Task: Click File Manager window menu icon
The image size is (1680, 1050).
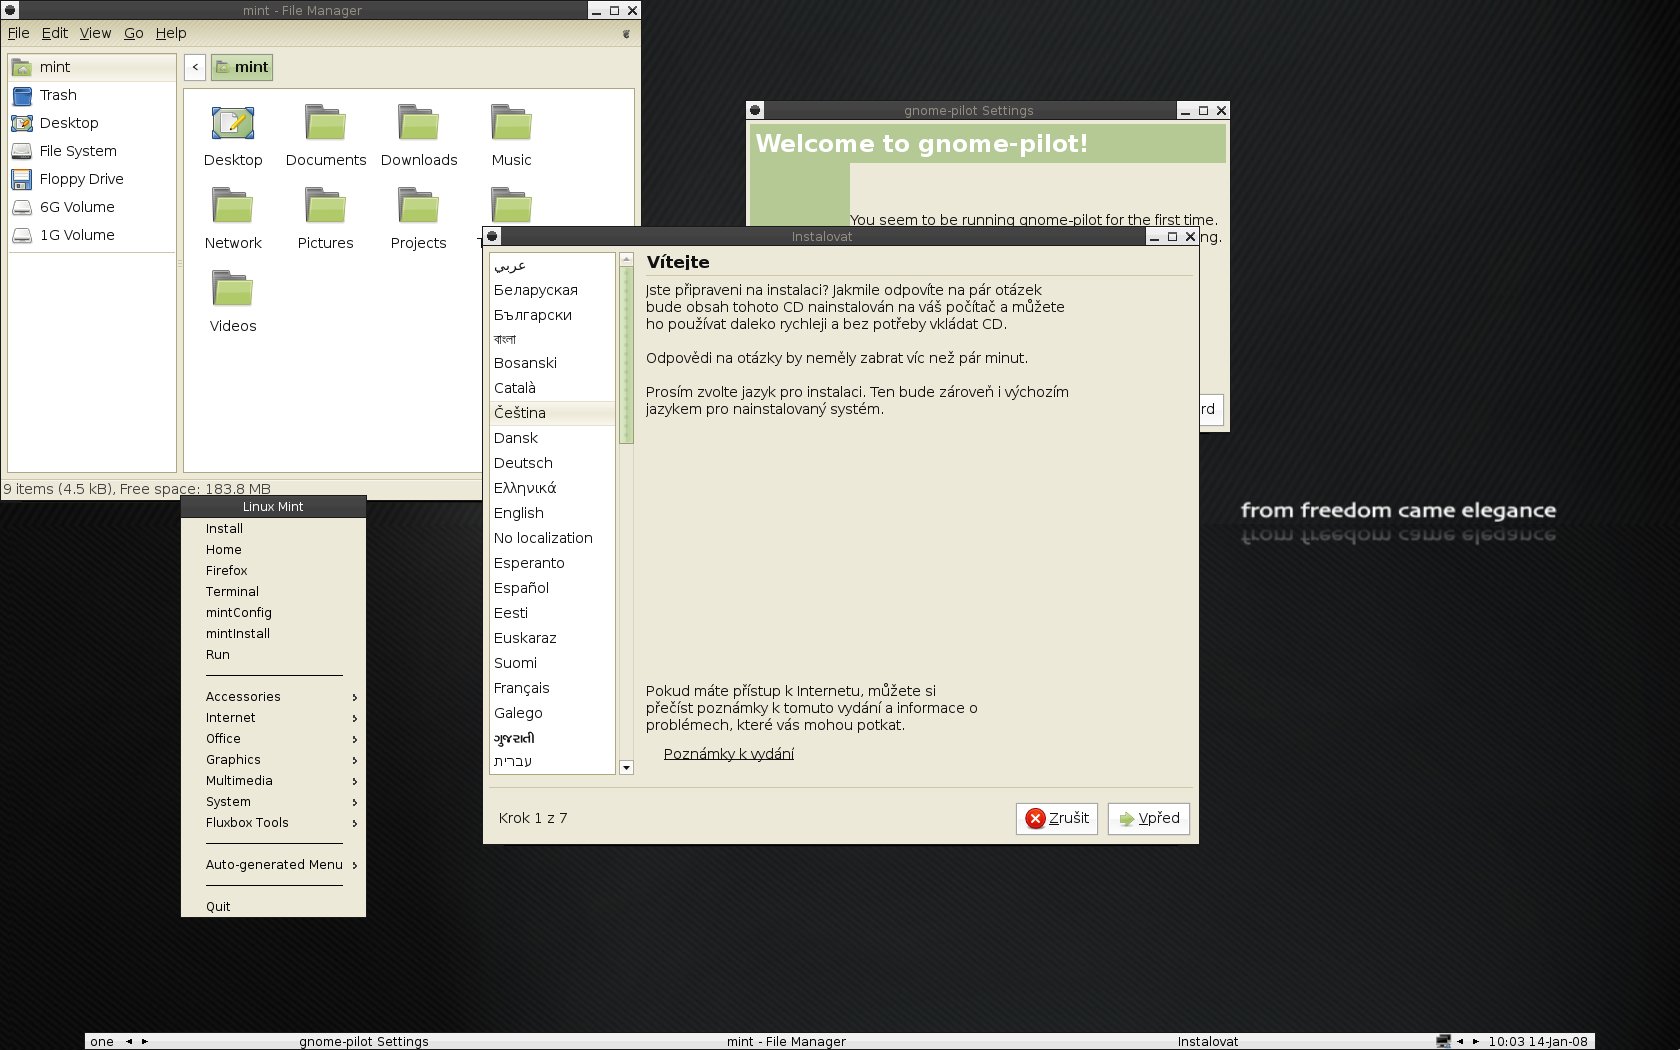Action: pyautogui.click(x=10, y=10)
